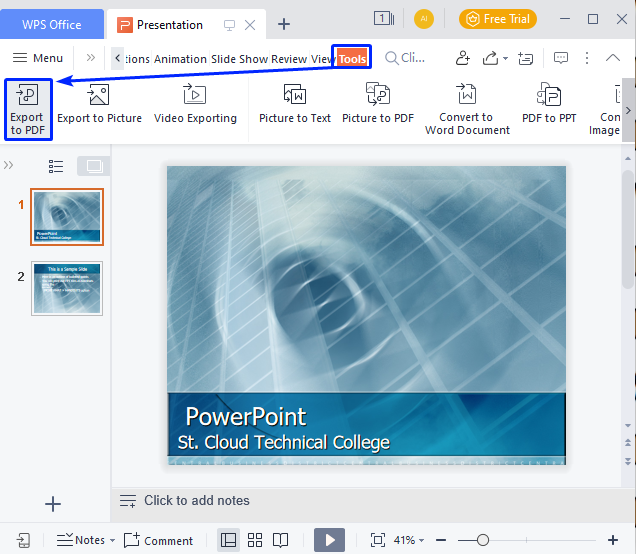
Task: Add a new document tab
Action: (x=284, y=24)
